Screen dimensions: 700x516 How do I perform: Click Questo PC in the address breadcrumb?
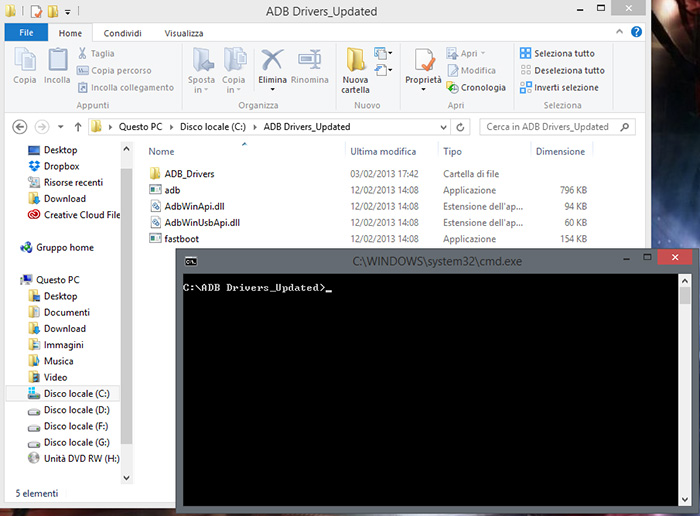tap(140, 127)
